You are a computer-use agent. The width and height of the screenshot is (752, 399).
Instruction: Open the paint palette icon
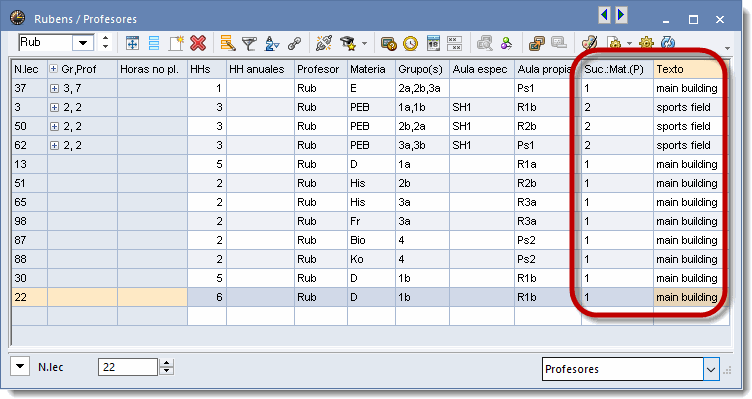pos(589,43)
